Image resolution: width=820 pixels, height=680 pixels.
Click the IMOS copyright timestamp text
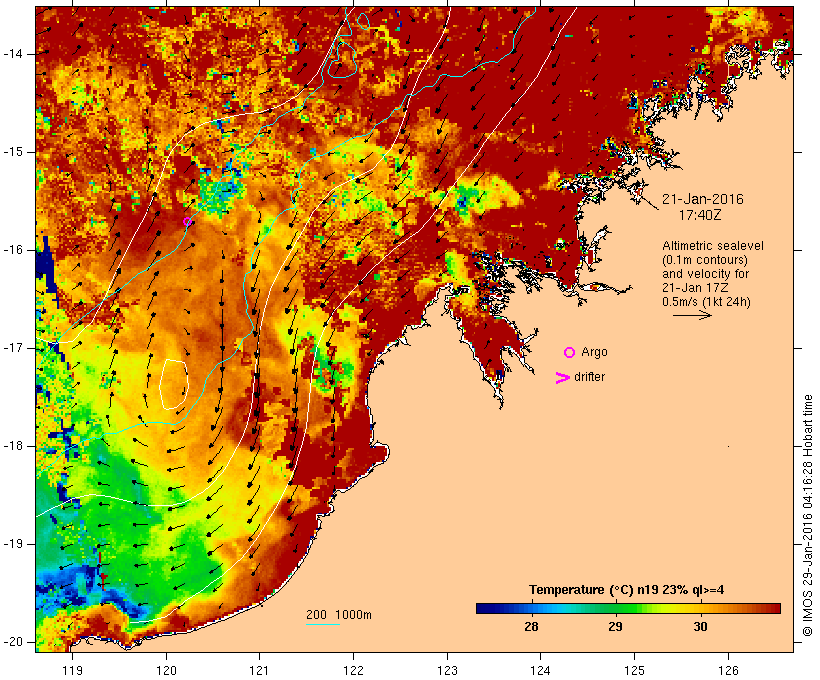point(808,515)
